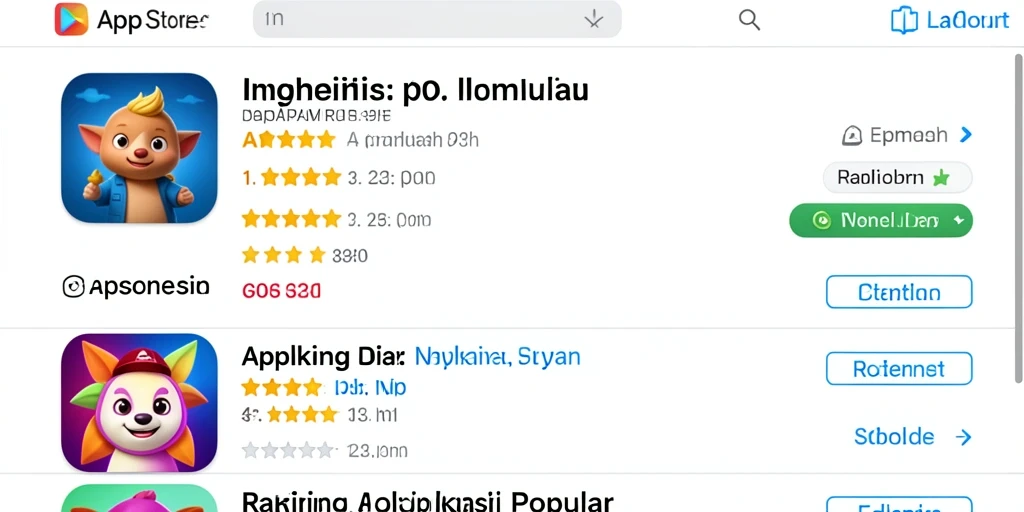Click the green star in Raoliobrn pill

pos(940,178)
